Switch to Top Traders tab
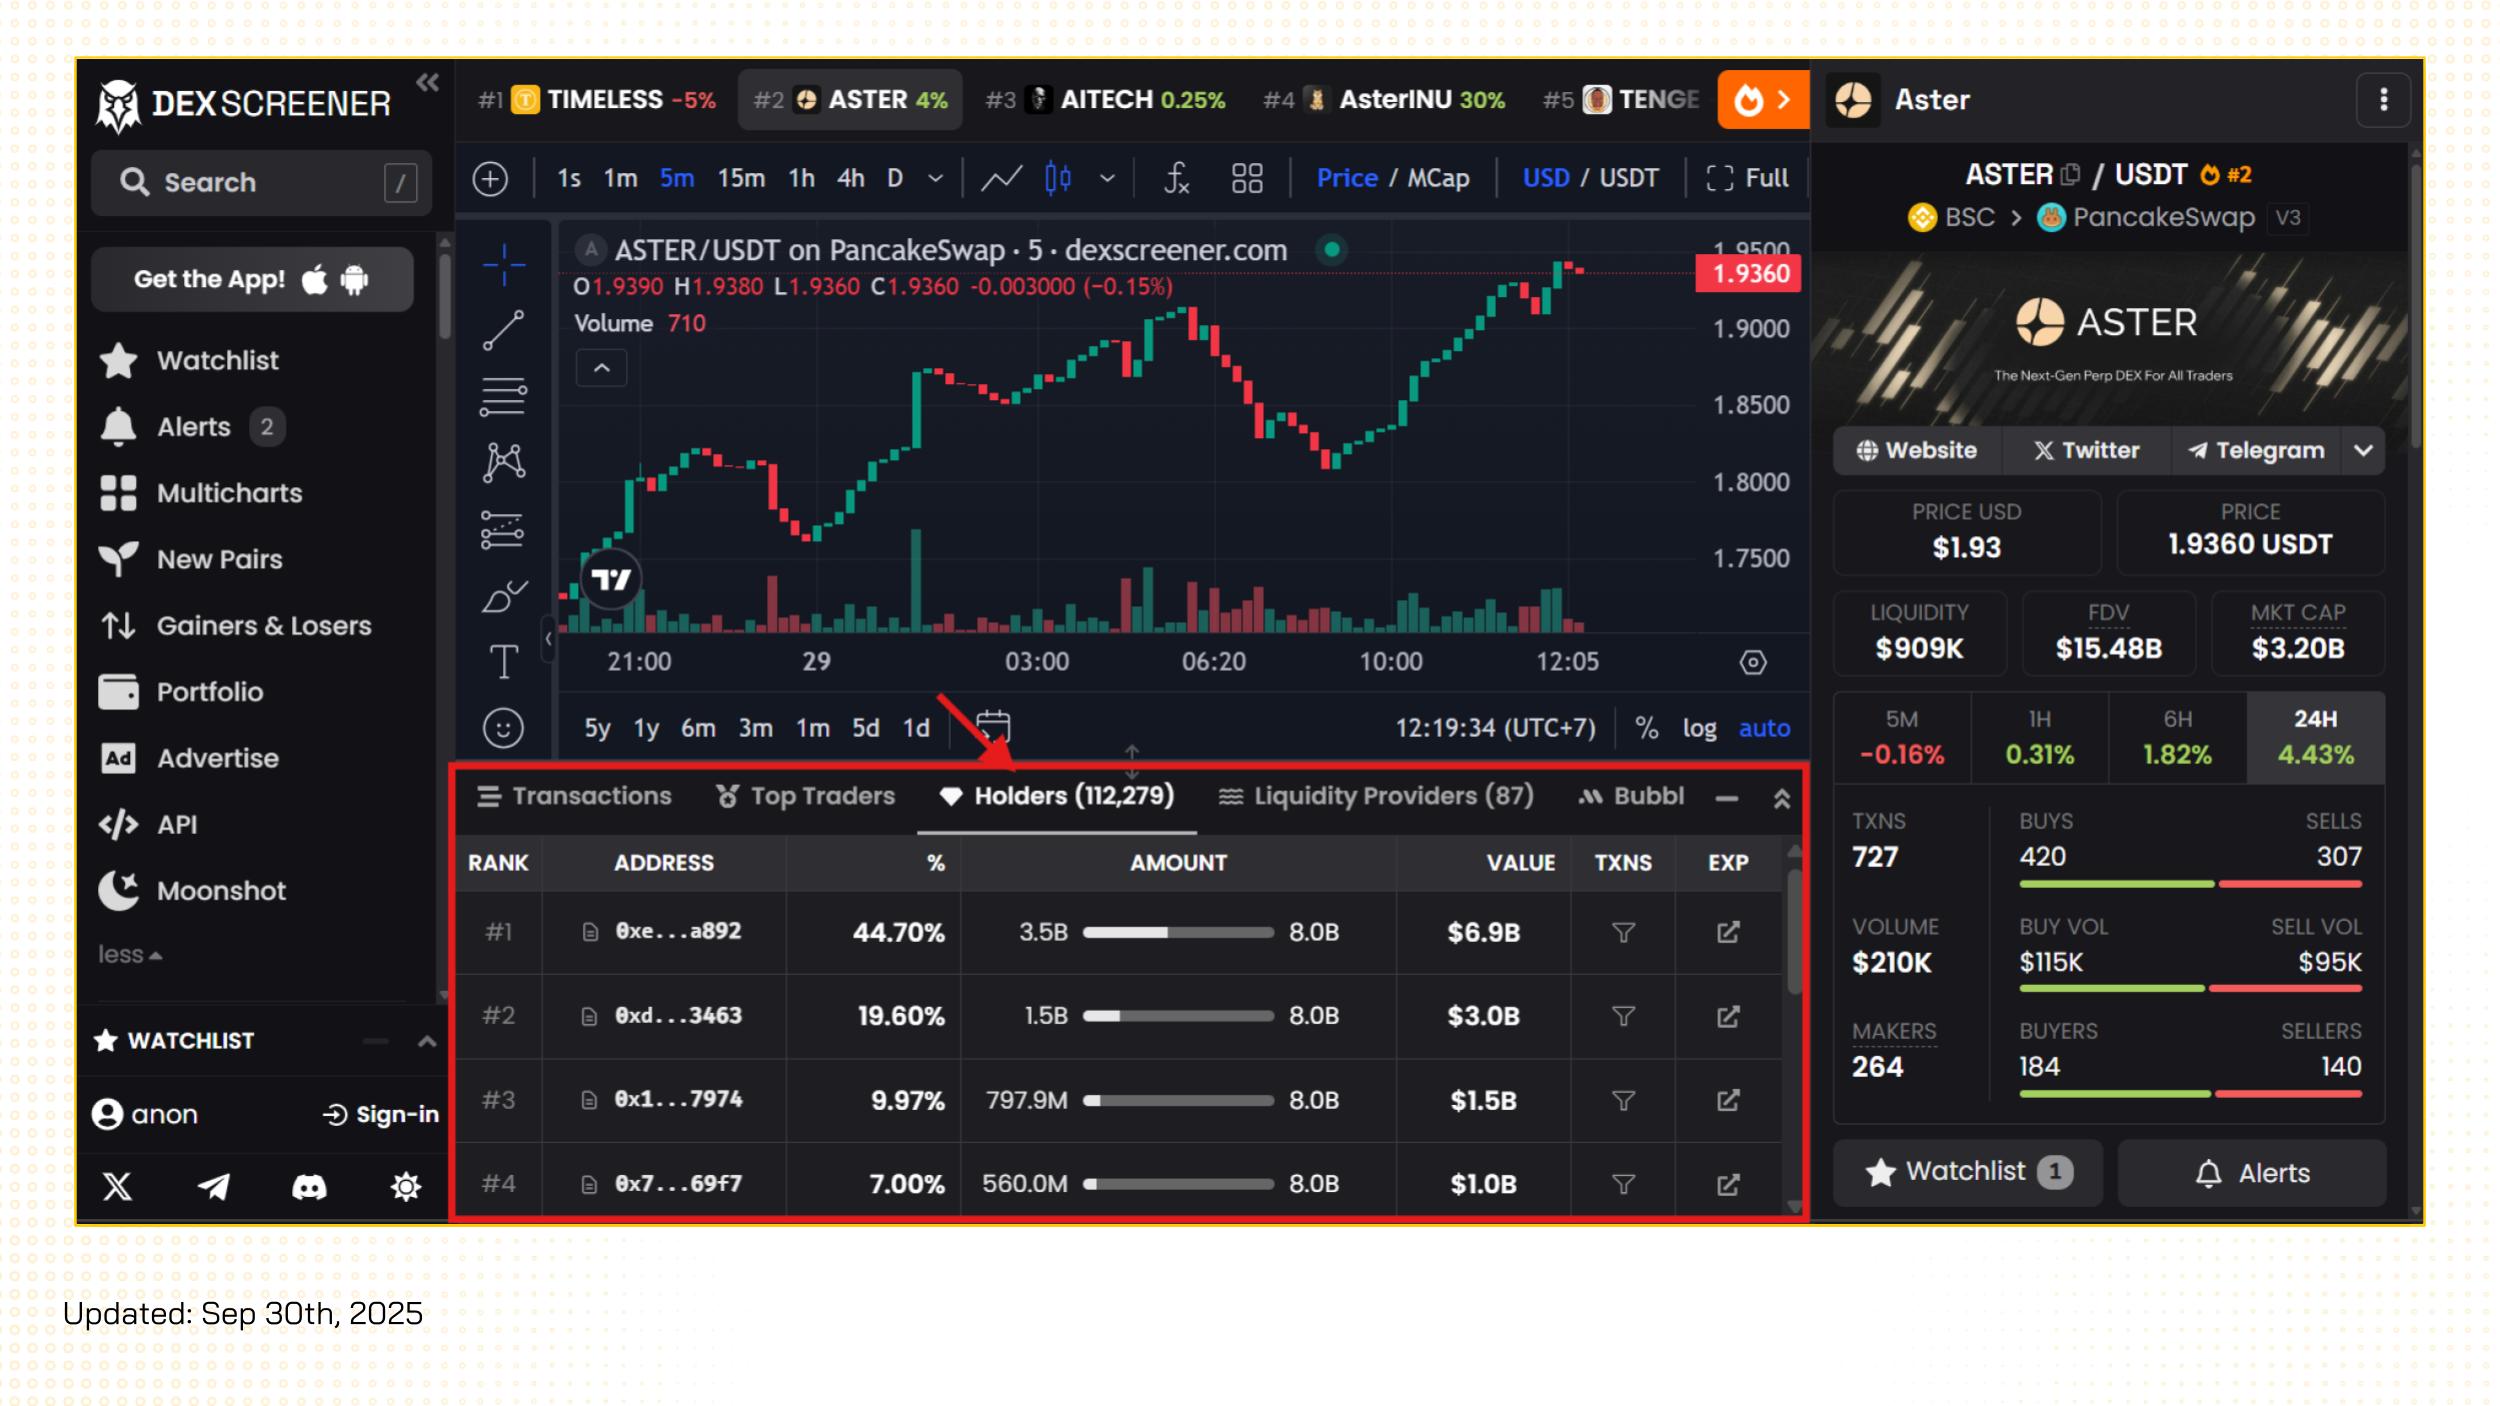The height and width of the screenshot is (1406, 2500). click(x=805, y=796)
